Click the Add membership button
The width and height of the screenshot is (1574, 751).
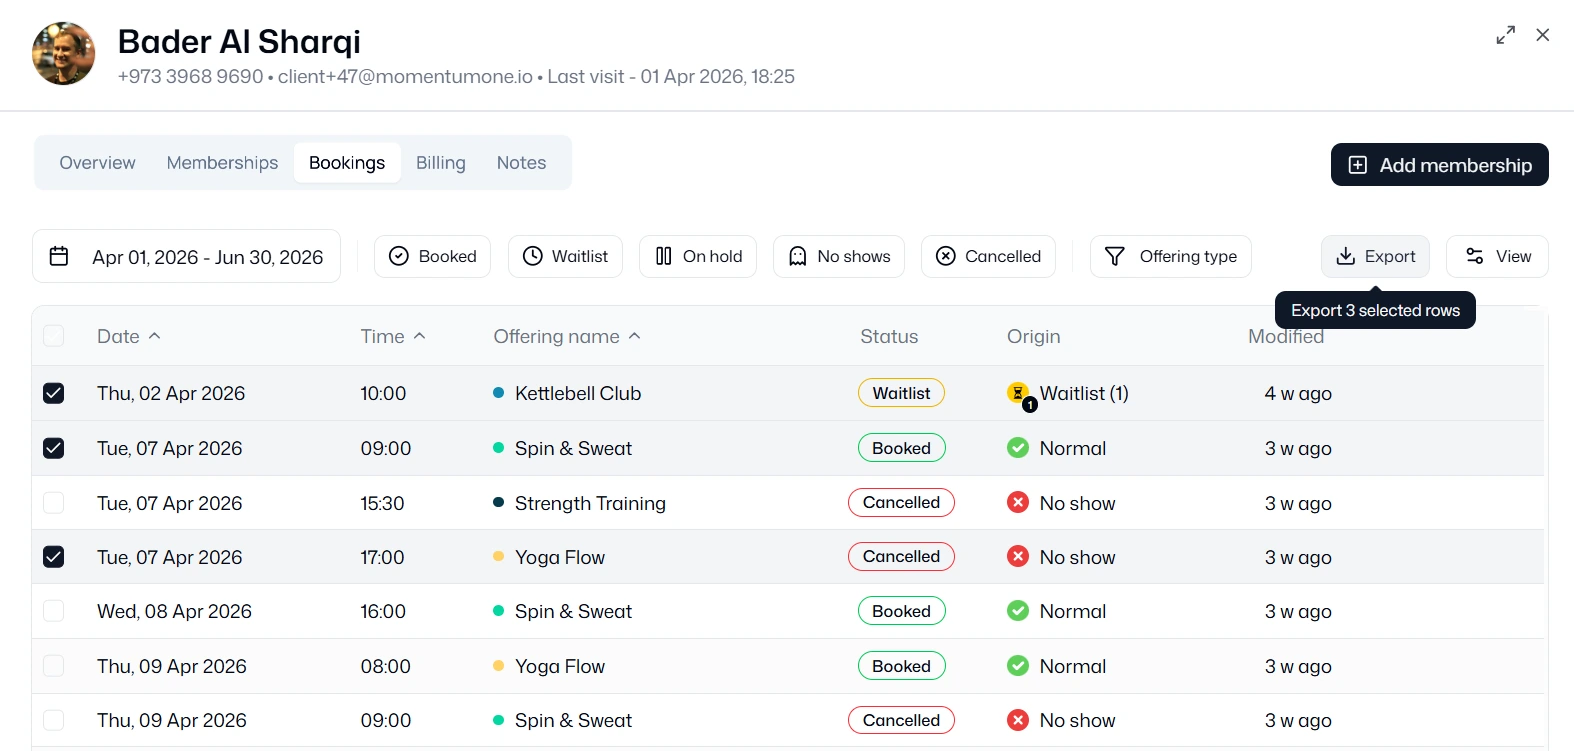point(1440,165)
